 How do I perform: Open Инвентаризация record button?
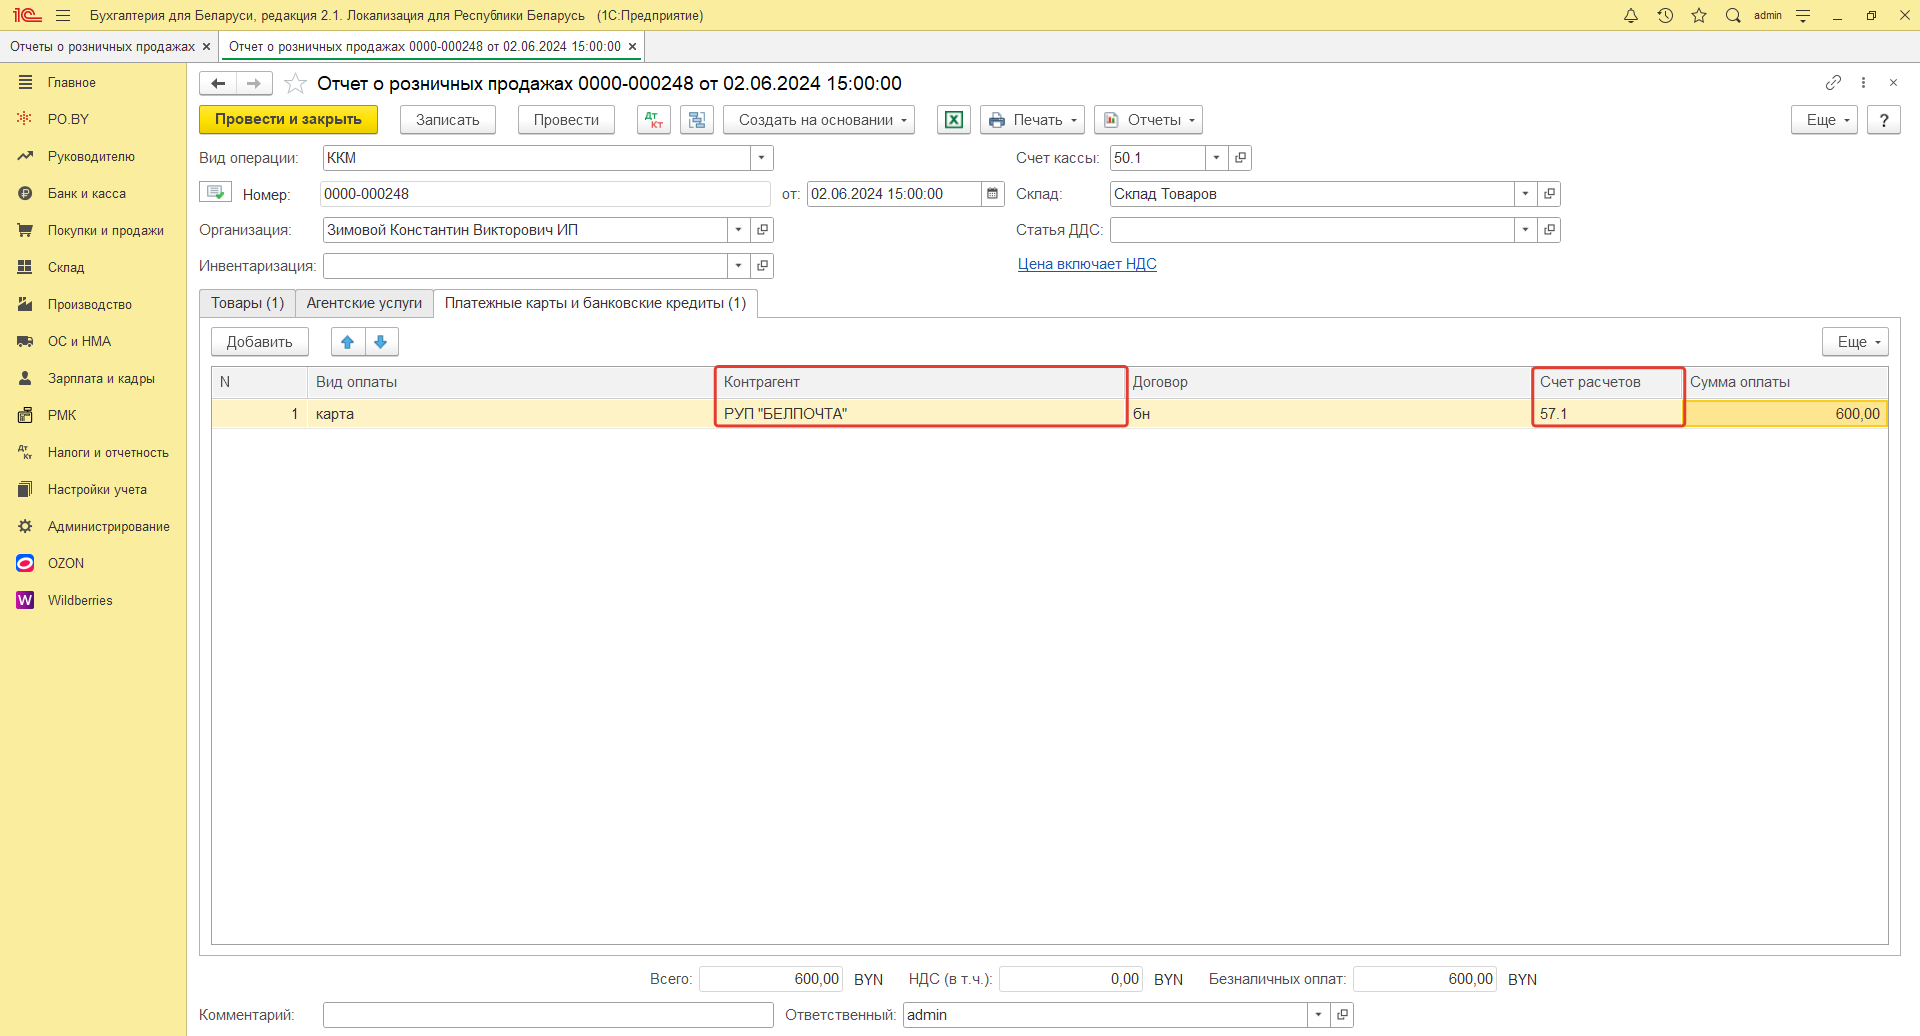tap(762, 266)
